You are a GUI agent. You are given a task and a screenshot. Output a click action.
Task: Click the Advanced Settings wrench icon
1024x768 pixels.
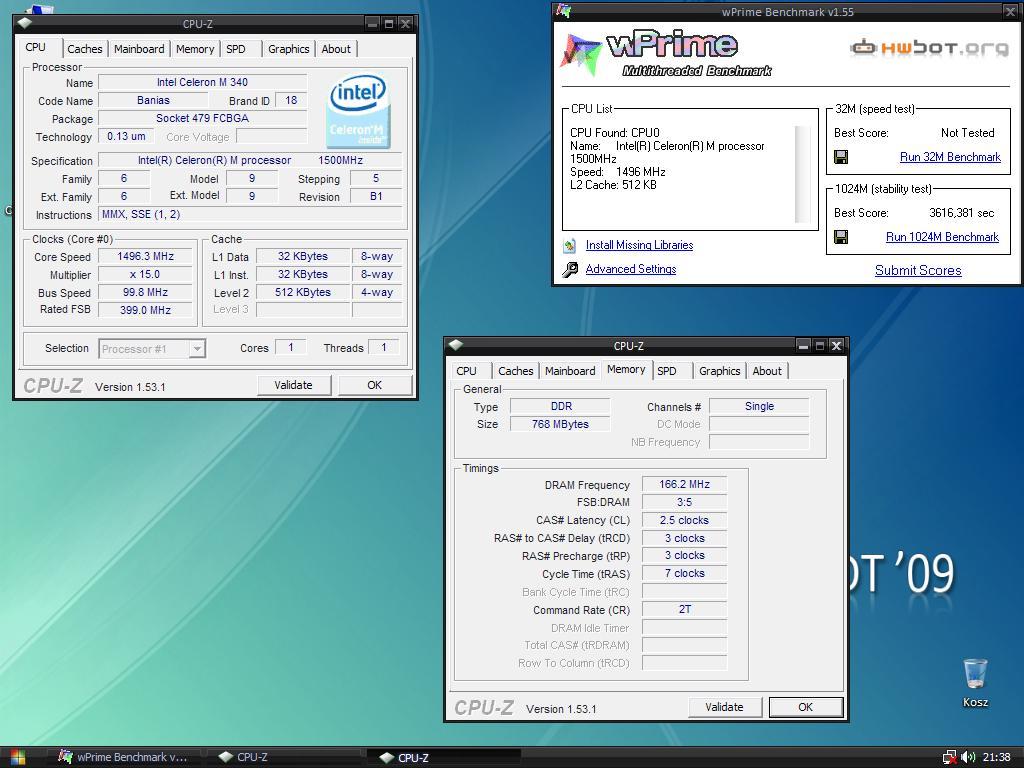coord(569,269)
